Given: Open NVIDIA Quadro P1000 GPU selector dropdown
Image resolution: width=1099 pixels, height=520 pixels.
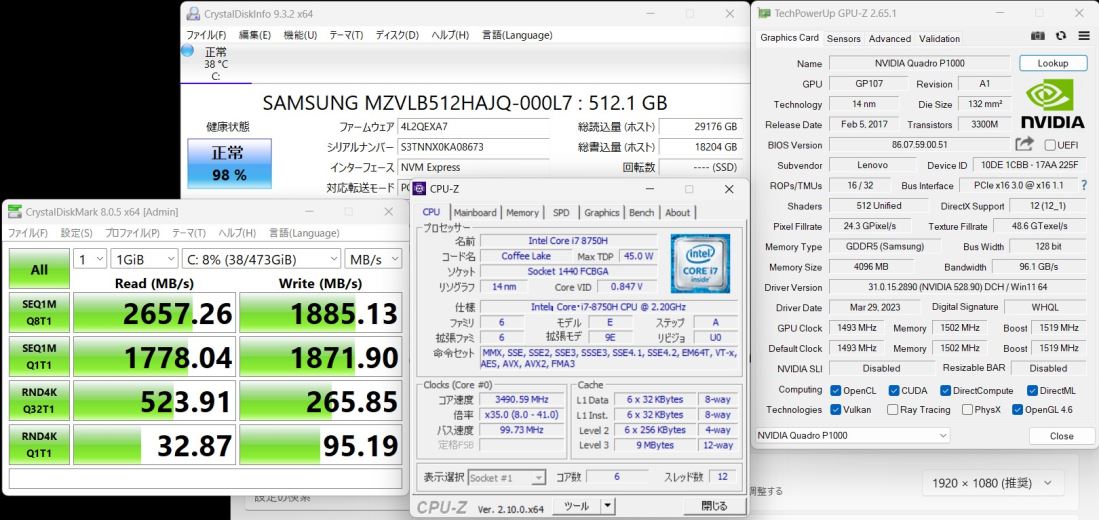Looking at the screenshot, I should point(853,435).
